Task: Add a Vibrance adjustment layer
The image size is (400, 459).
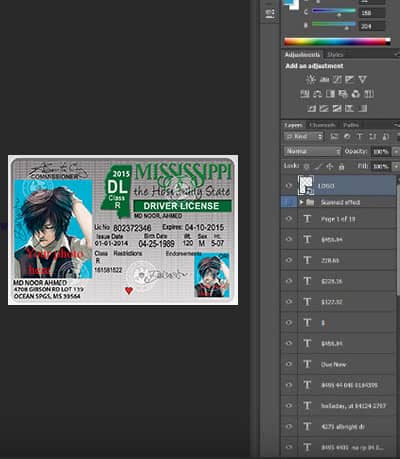Action: coord(362,79)
